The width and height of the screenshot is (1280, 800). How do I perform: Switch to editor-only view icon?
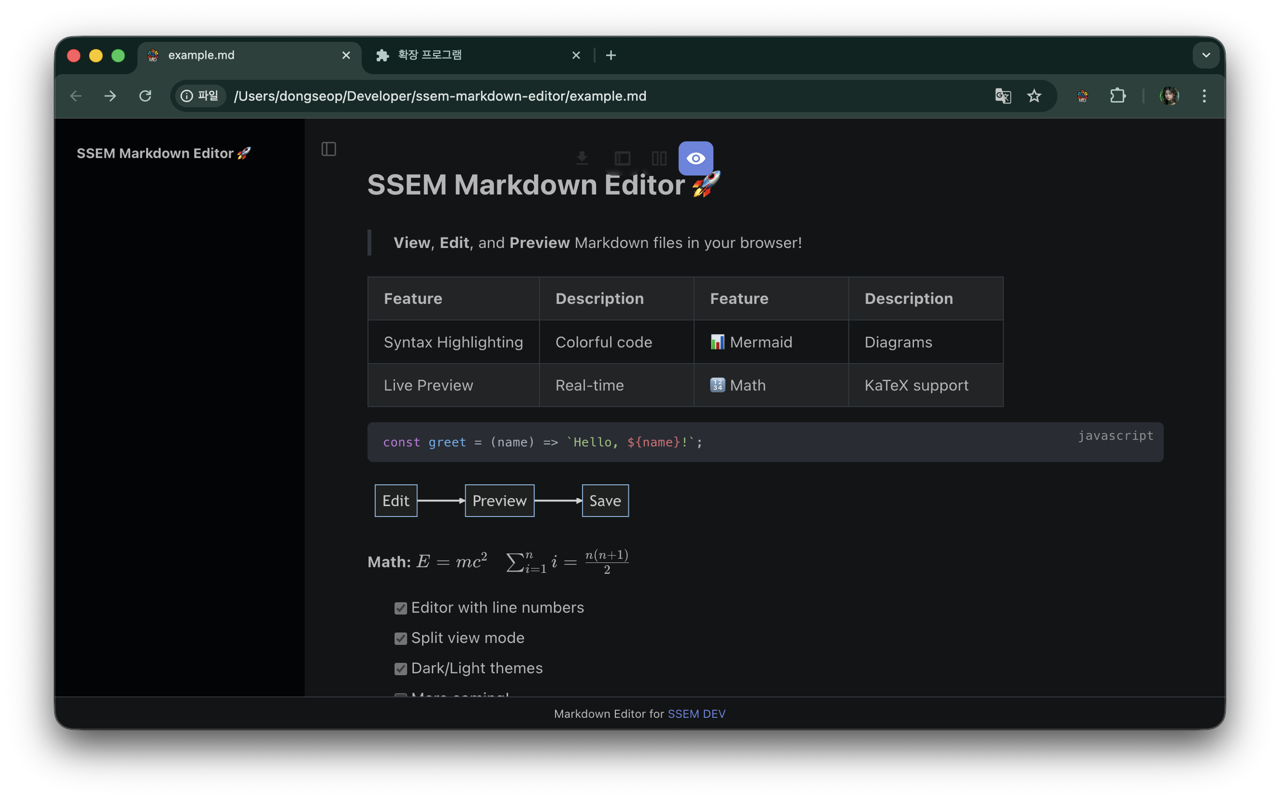pyautogui.click(x=622, y=158)
